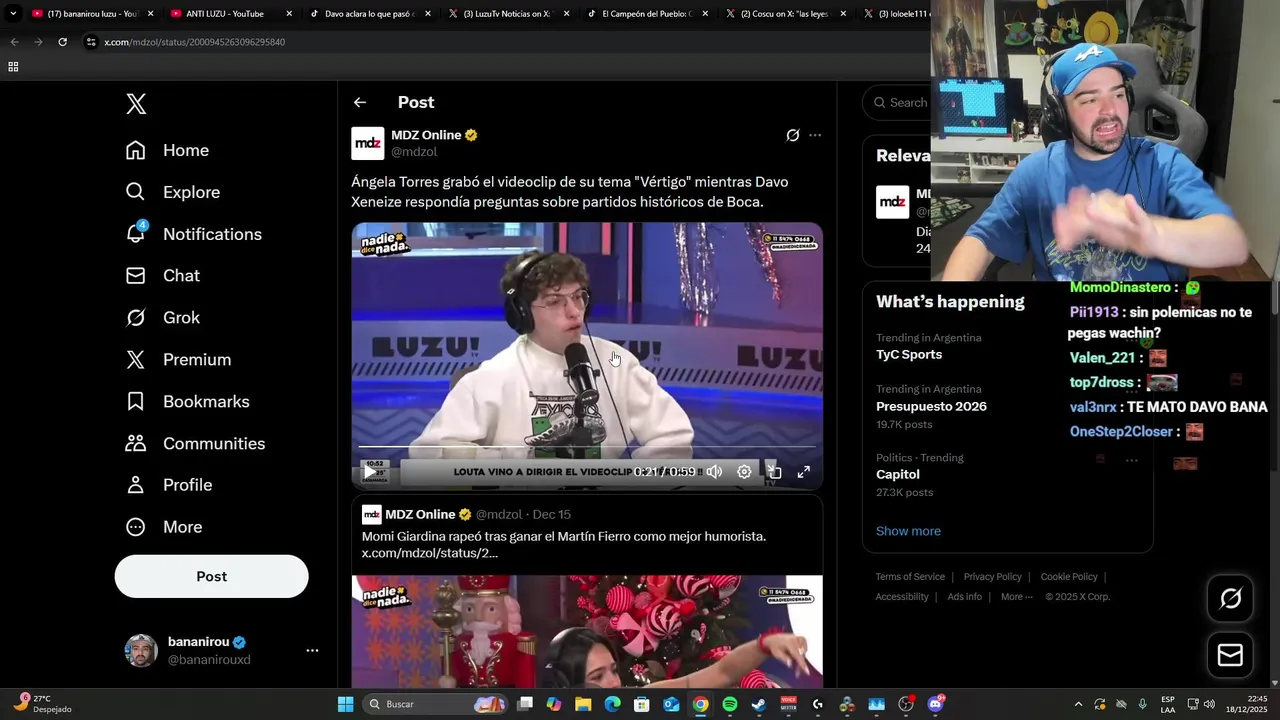This screenshot has width=1280, height=720.
Task: Open Profile in the sidebar
Action: (168, 485)
